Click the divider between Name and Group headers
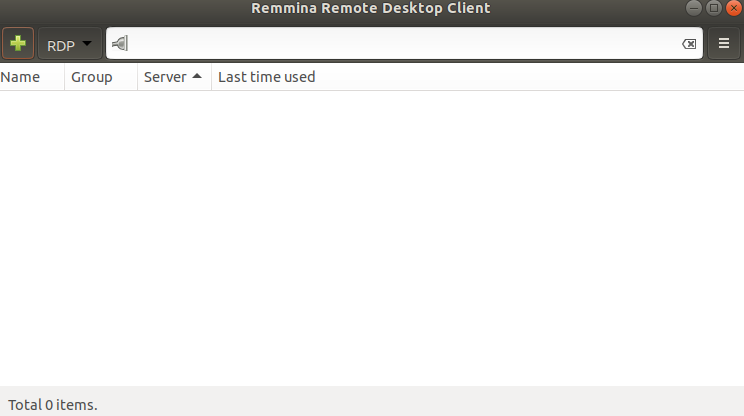 (65, 77)
